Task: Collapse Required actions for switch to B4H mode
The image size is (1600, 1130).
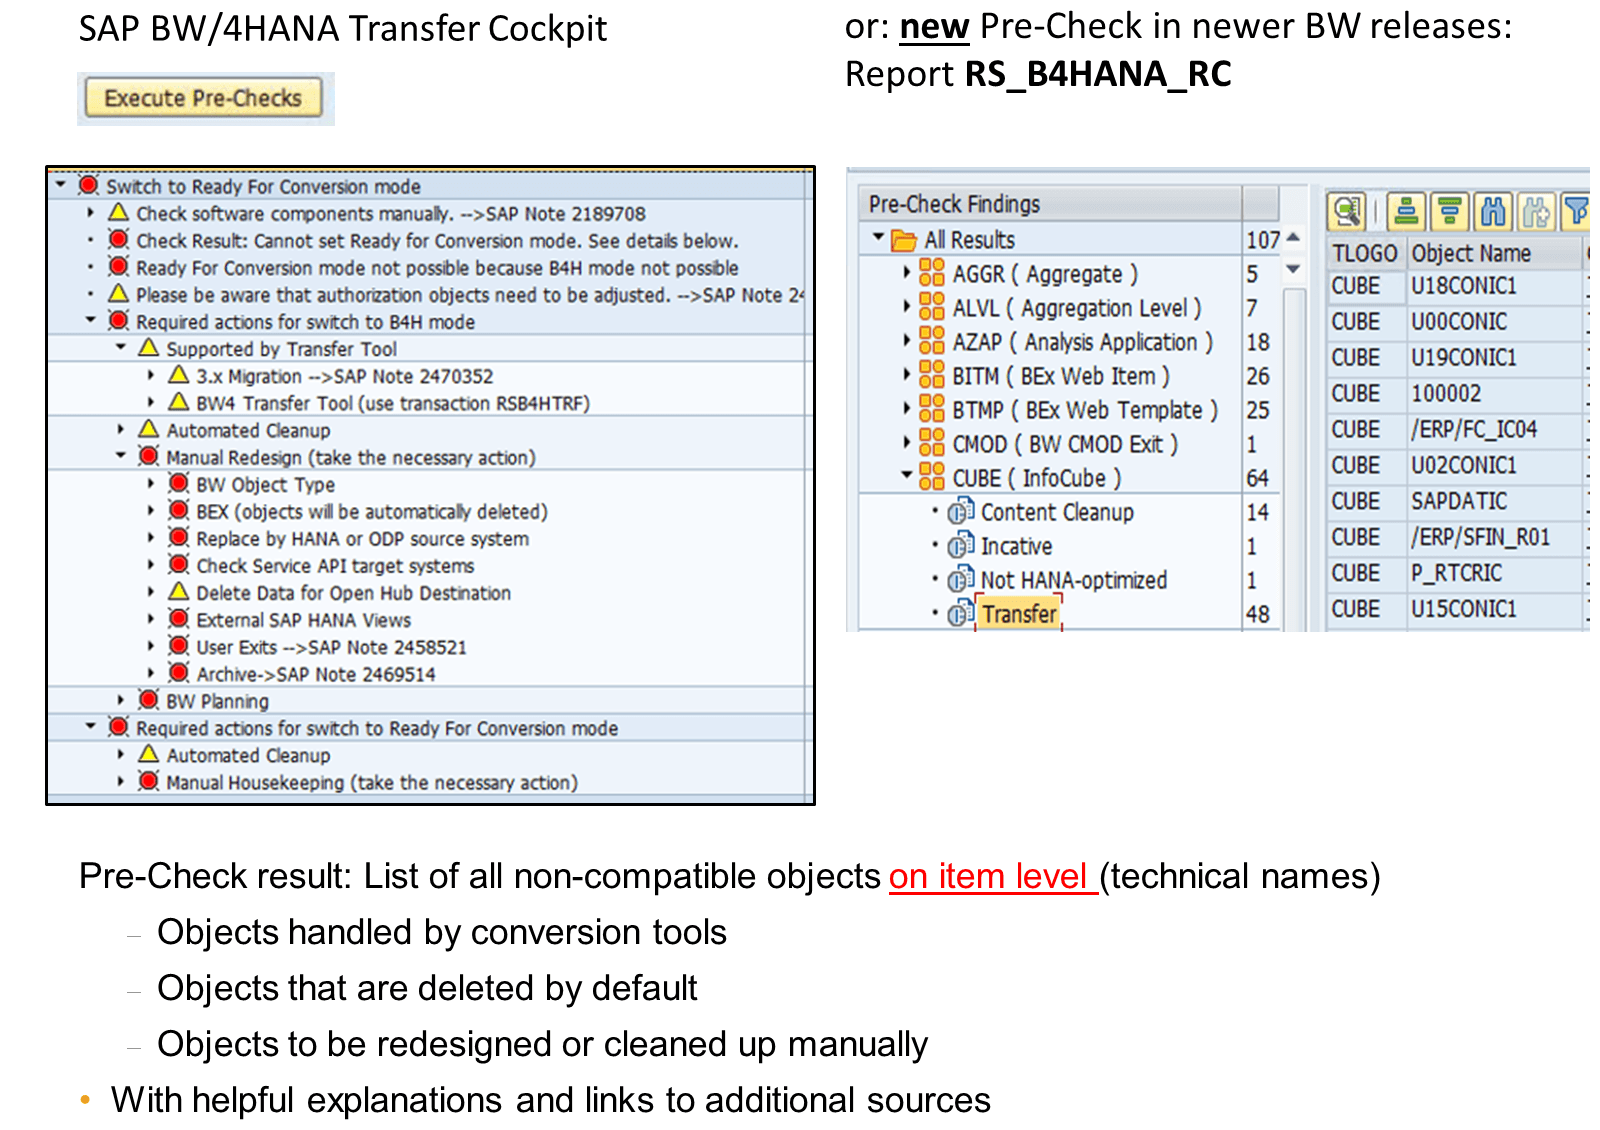Action: (91, 320)
